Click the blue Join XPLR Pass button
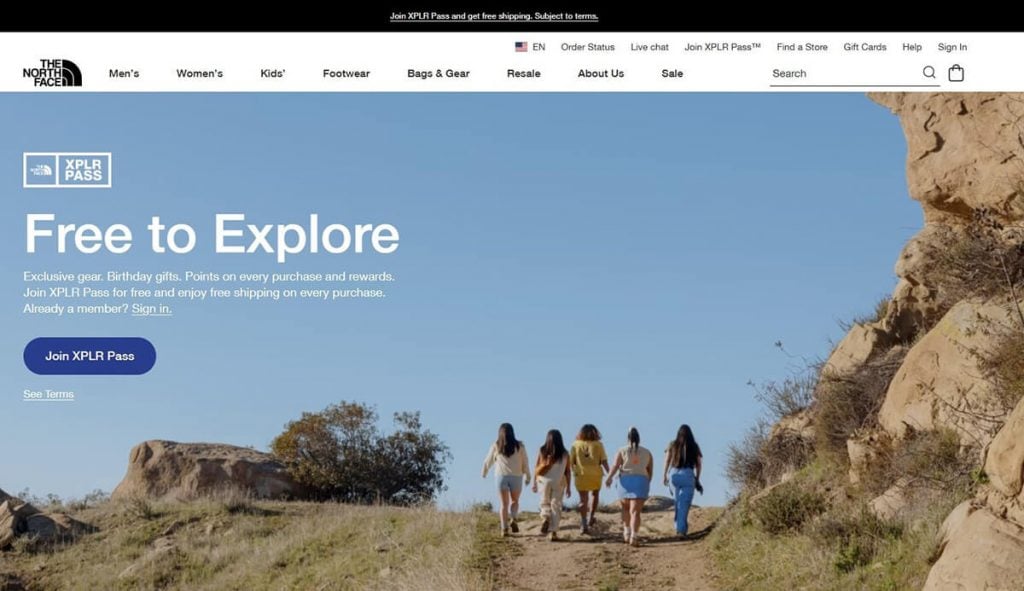This screenshot has height=591, width=1024. pos(89,356)
